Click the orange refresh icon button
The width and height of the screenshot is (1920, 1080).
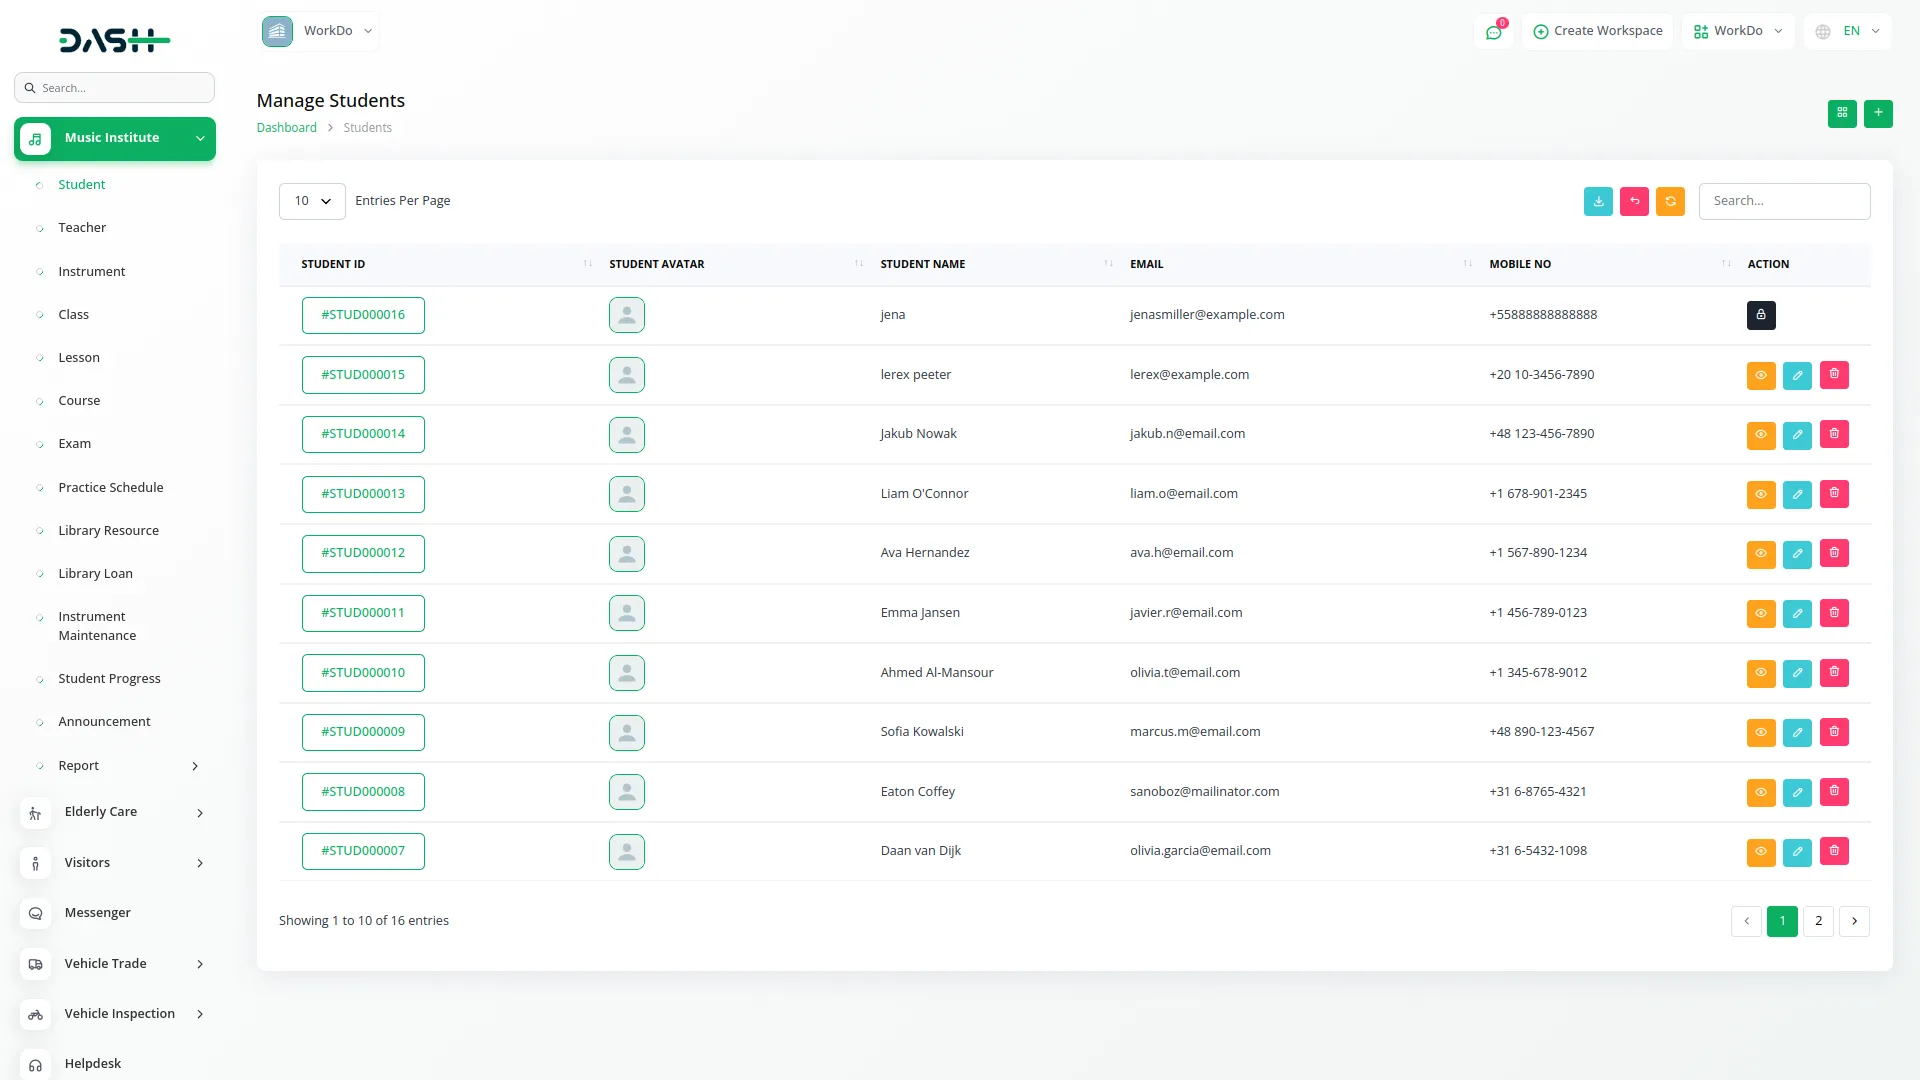click(1670, 201)
